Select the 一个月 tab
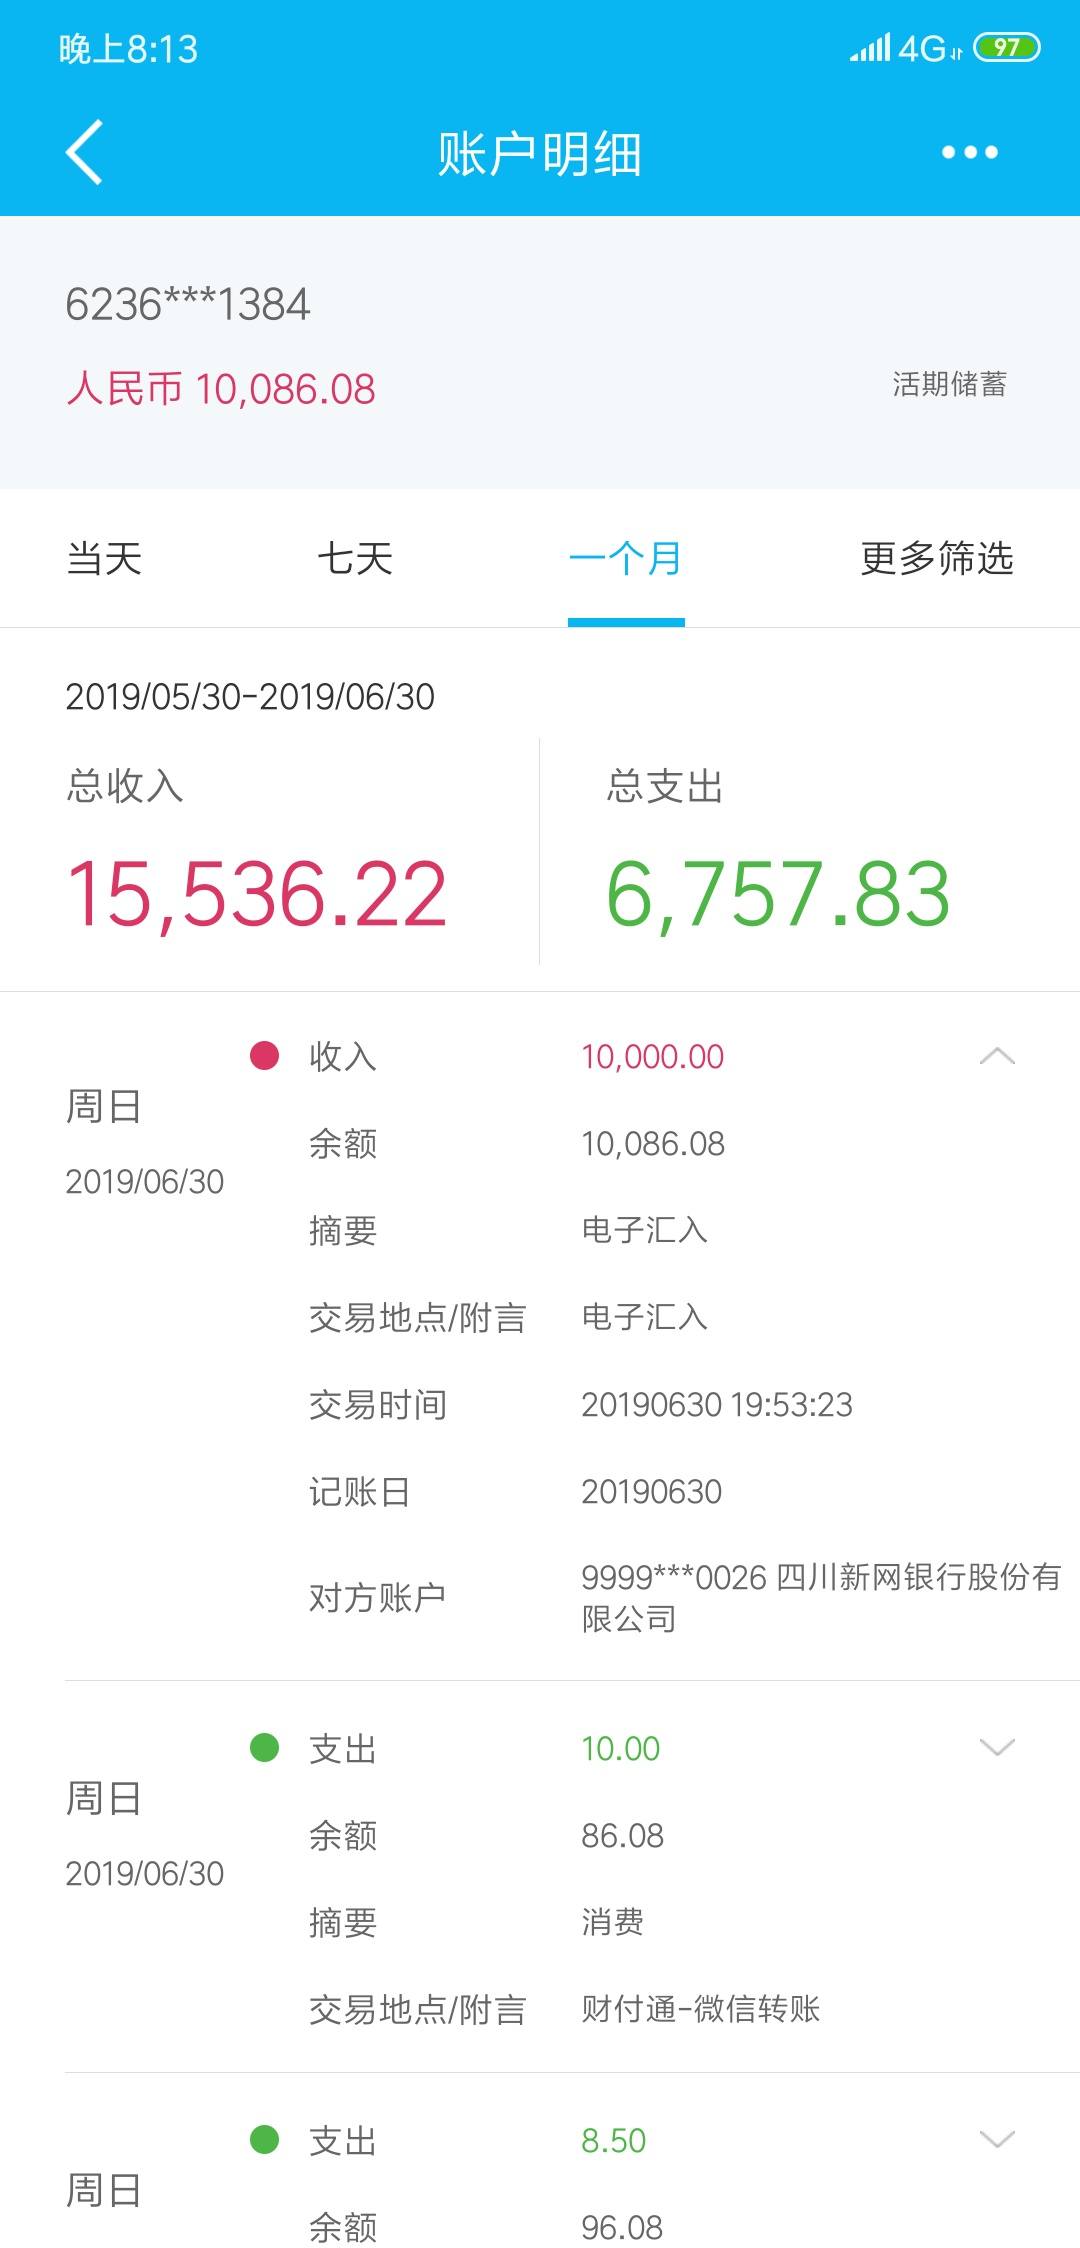1080x2248 pixels. tap(626, 558)
